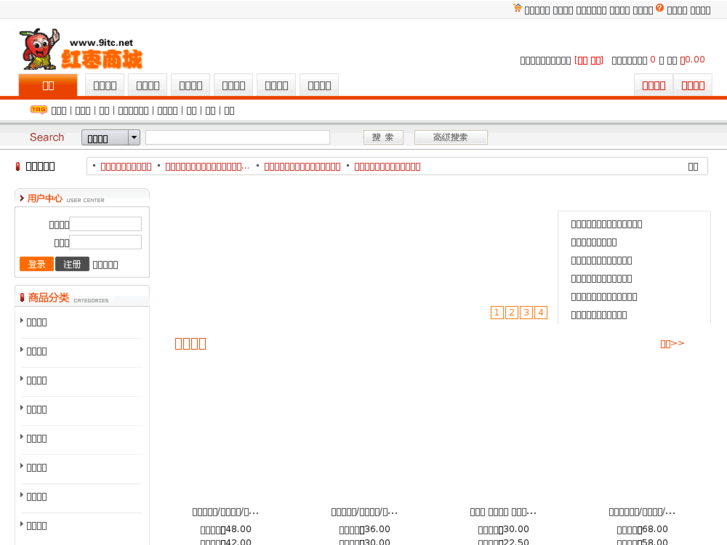727x545 pixels.
Task: Go to slide 3 in banner pager
Action: (526, 313)
